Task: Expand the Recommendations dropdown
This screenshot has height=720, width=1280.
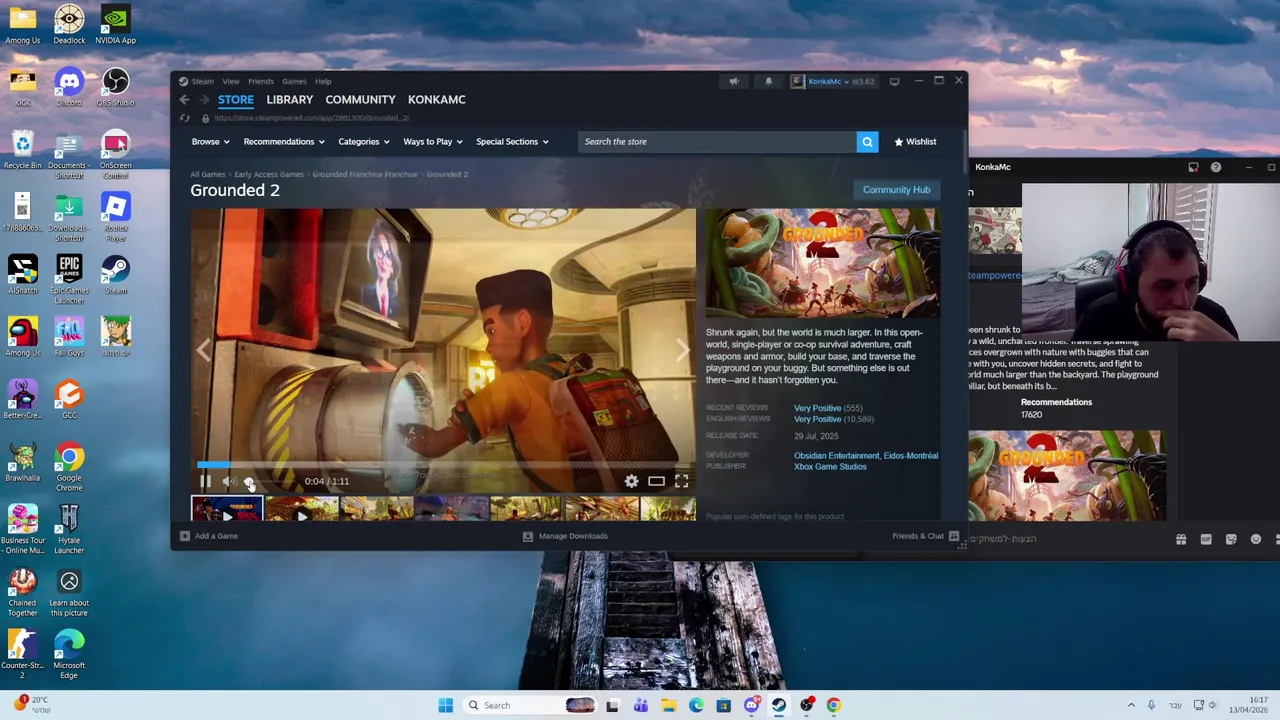Action: coord(284,142)
